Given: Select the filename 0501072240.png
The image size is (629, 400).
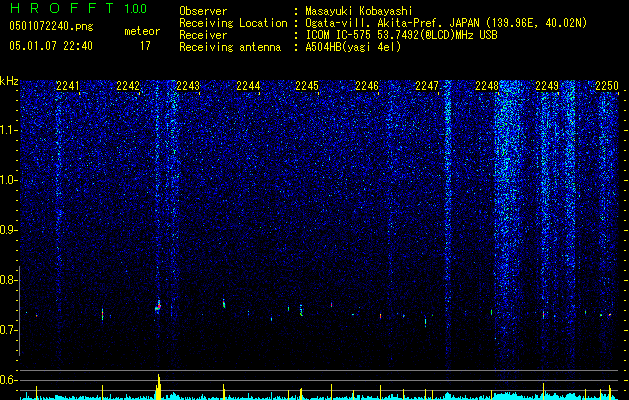Looking at the screenshot, I should tap(51, 27).
